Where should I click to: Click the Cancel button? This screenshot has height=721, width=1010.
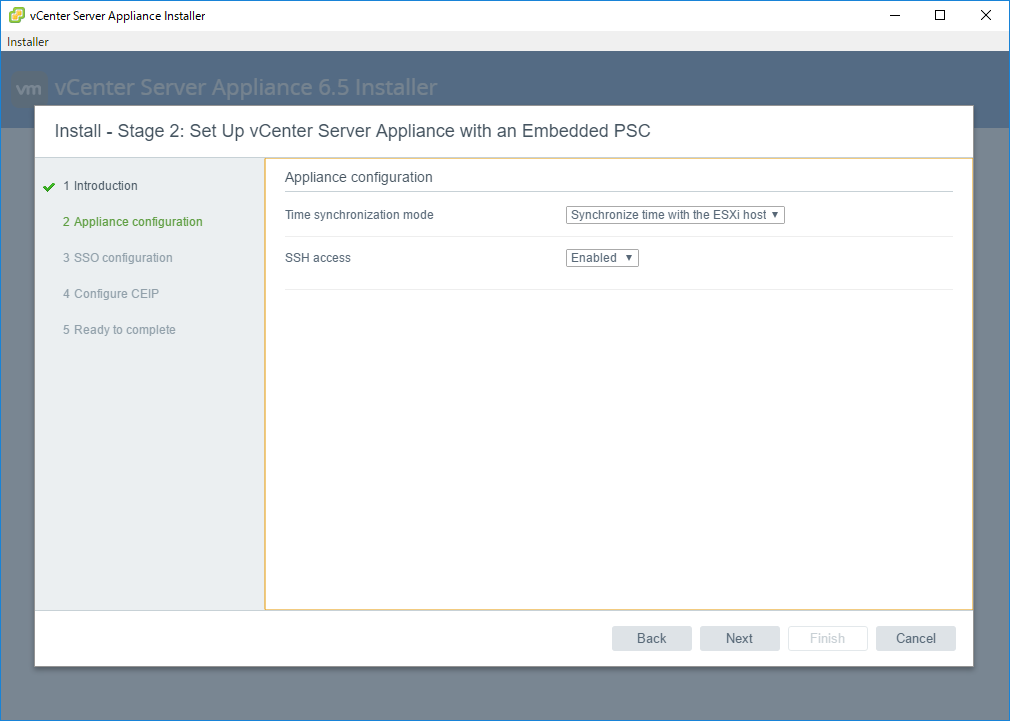[916, 639]
